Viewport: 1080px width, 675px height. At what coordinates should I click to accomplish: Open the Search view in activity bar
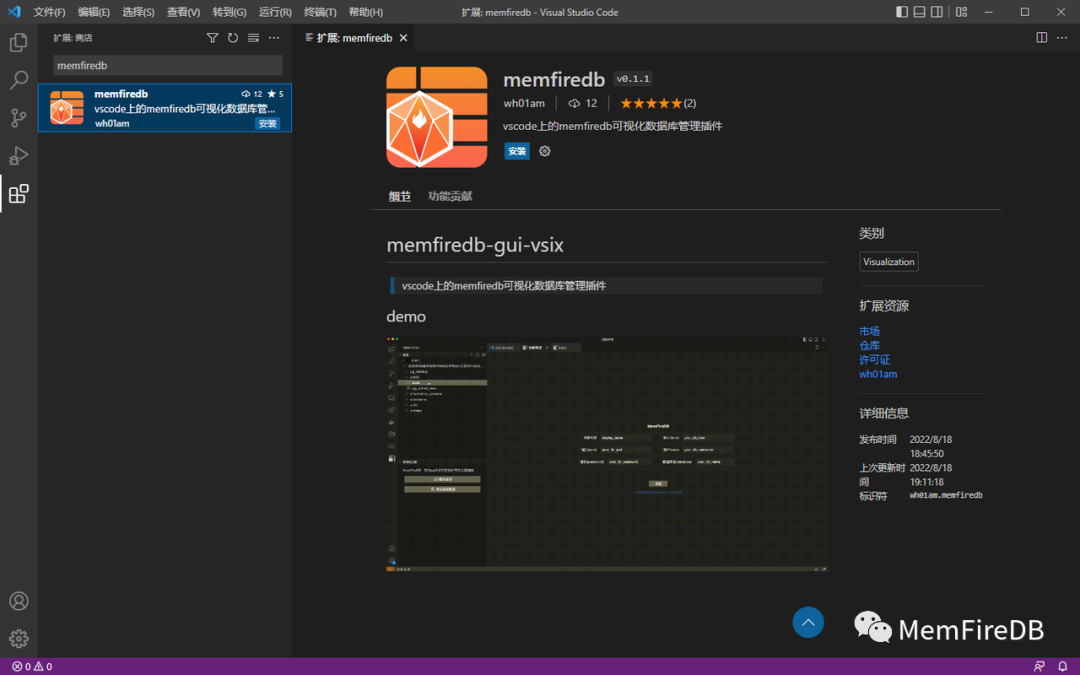[18, 80]
